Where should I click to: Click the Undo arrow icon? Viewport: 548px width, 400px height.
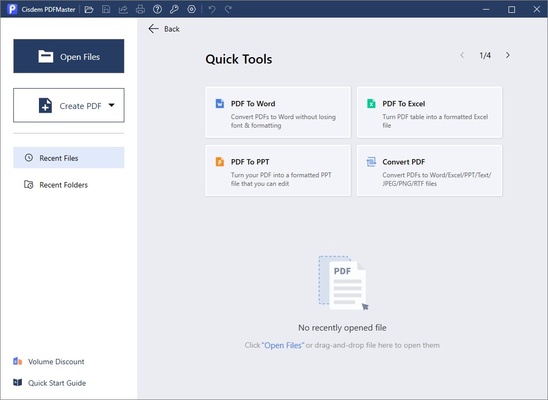coord(212,9)
